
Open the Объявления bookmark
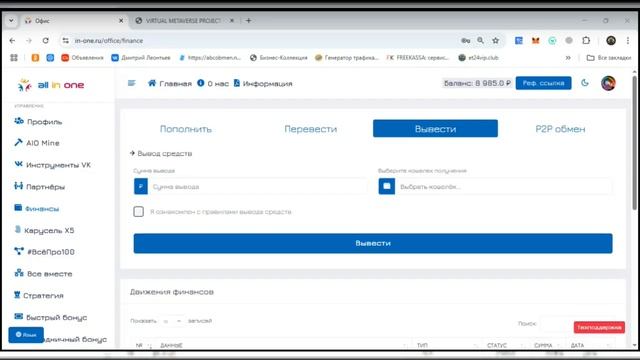(x=82, y=58)
